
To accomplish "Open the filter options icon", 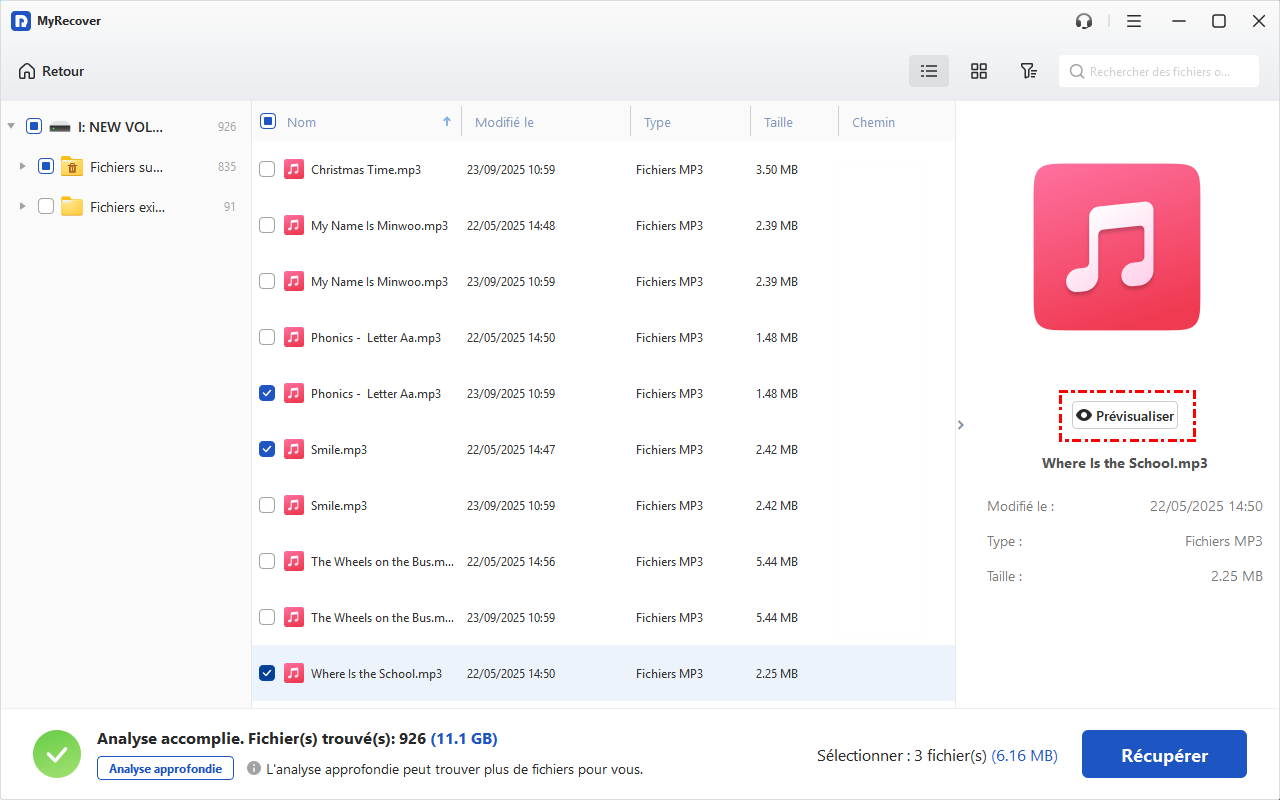I will [x=1028, y=71].
